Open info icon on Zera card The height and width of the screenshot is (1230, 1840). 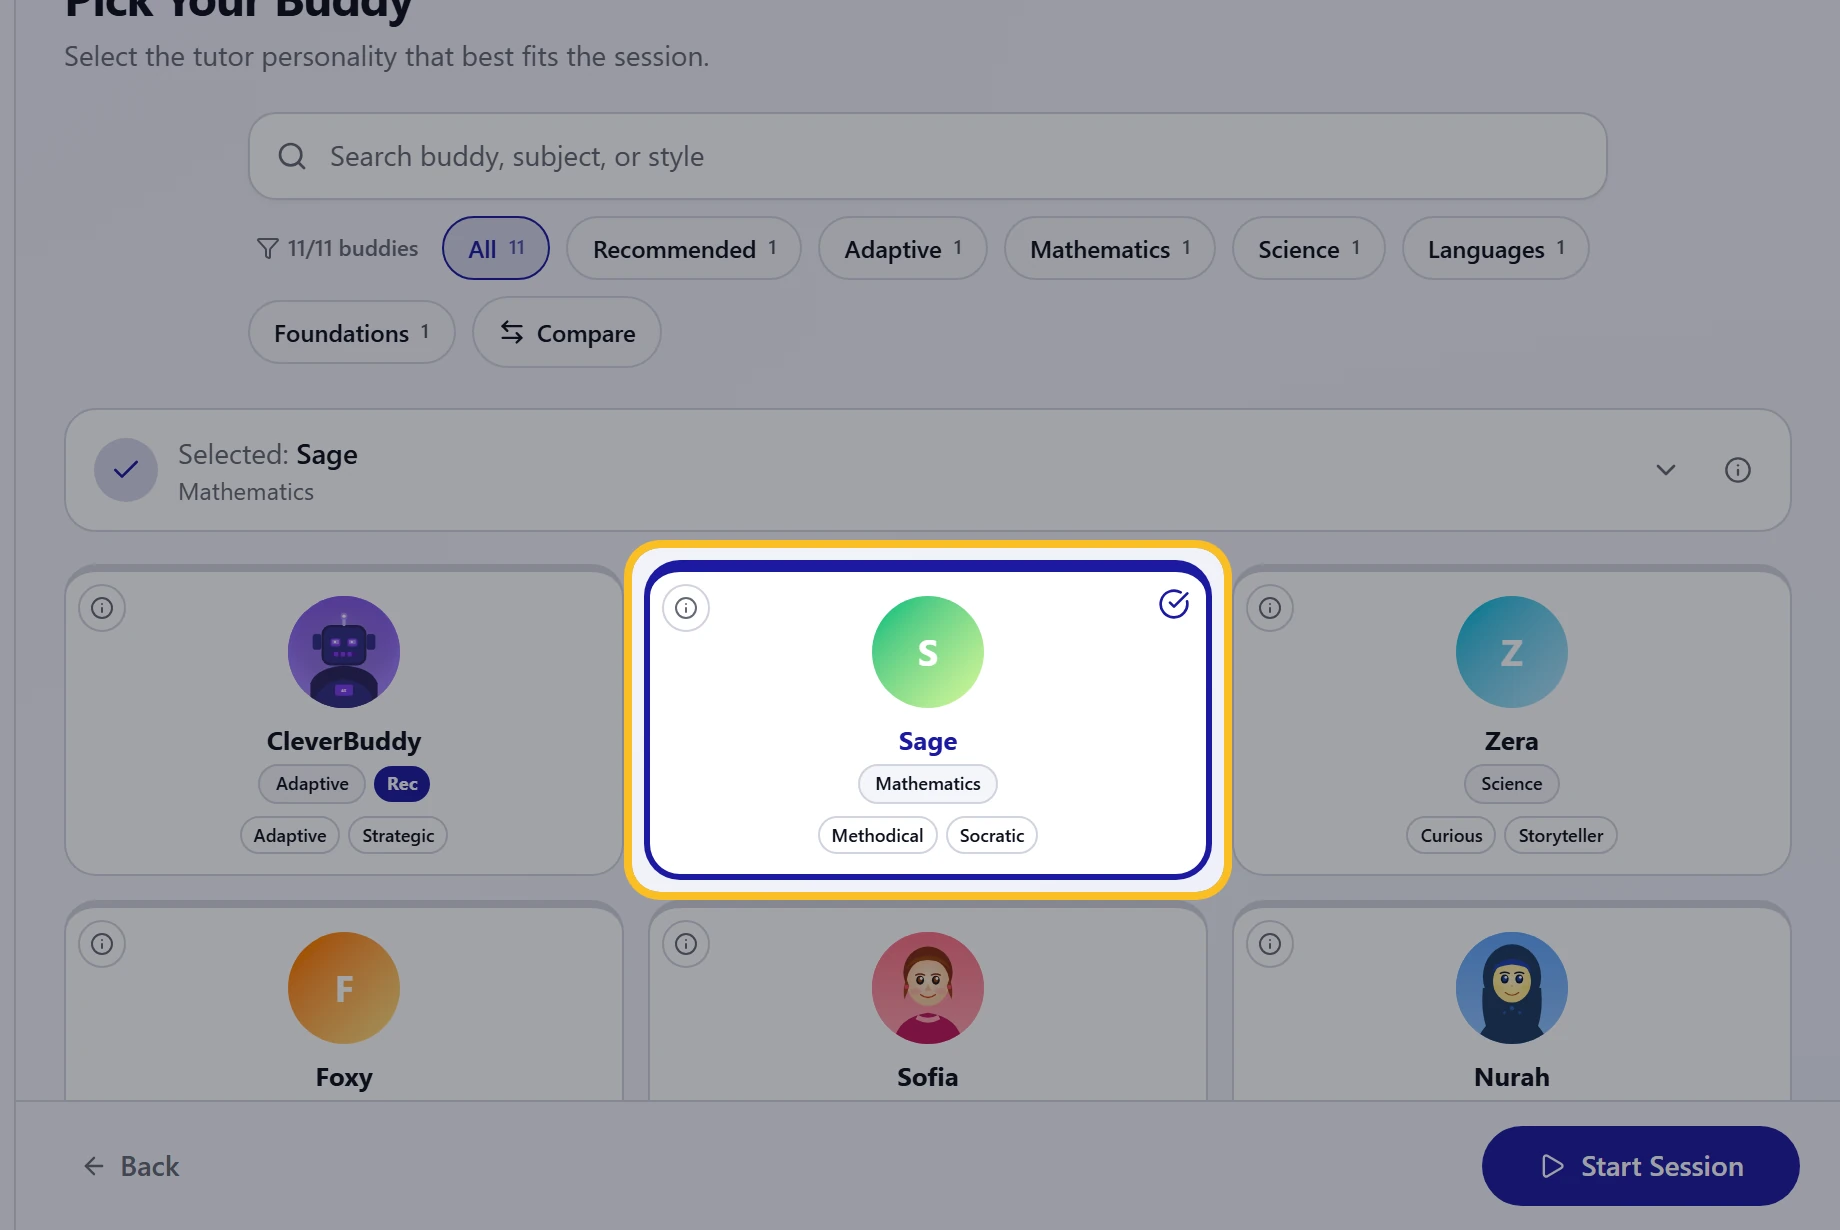(x=1270, y=608)
